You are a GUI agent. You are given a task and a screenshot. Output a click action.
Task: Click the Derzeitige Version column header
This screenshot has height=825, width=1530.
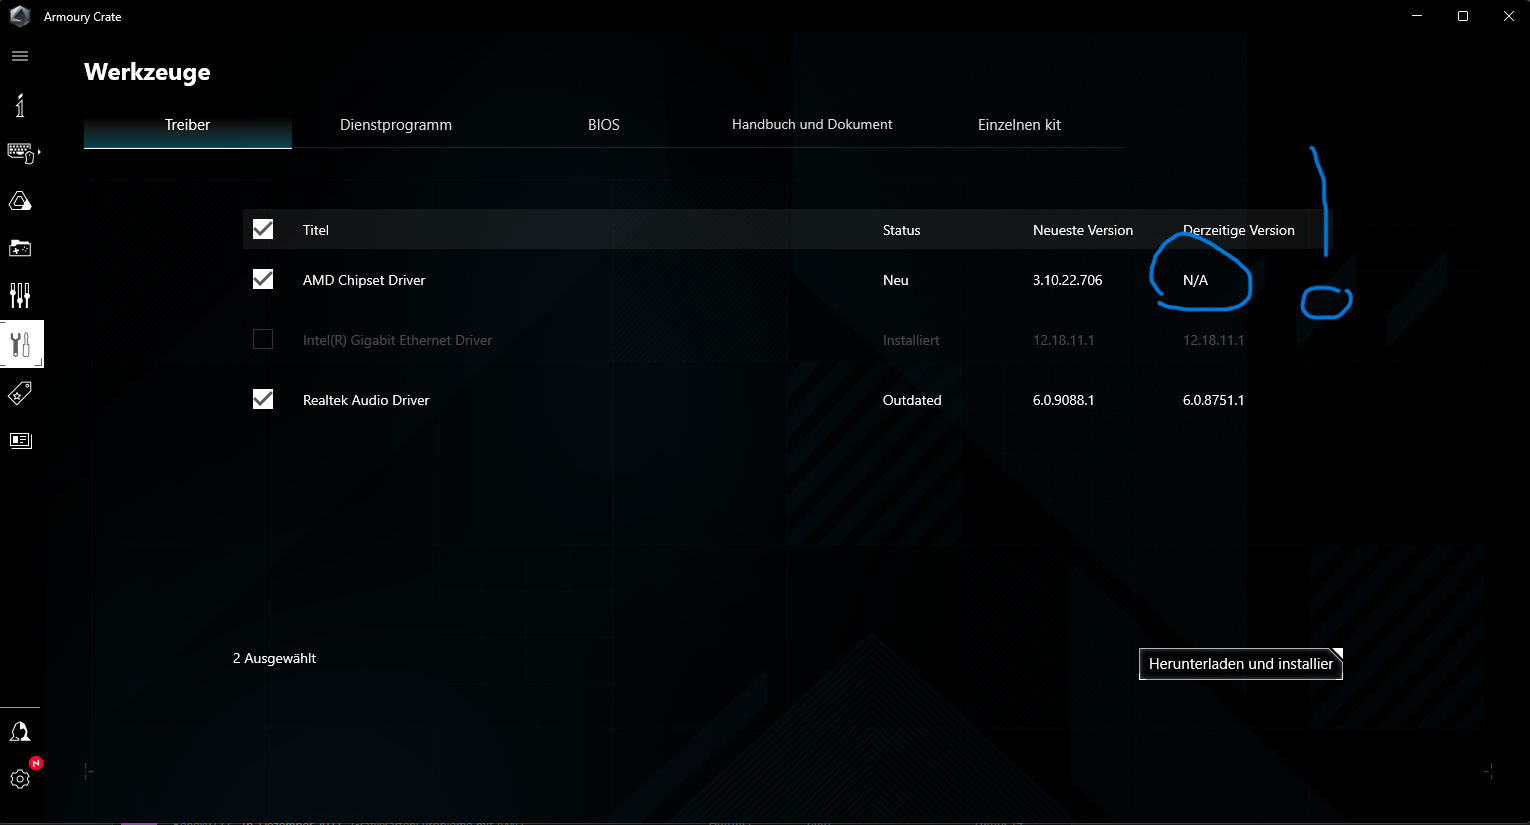pos(1239,230)
